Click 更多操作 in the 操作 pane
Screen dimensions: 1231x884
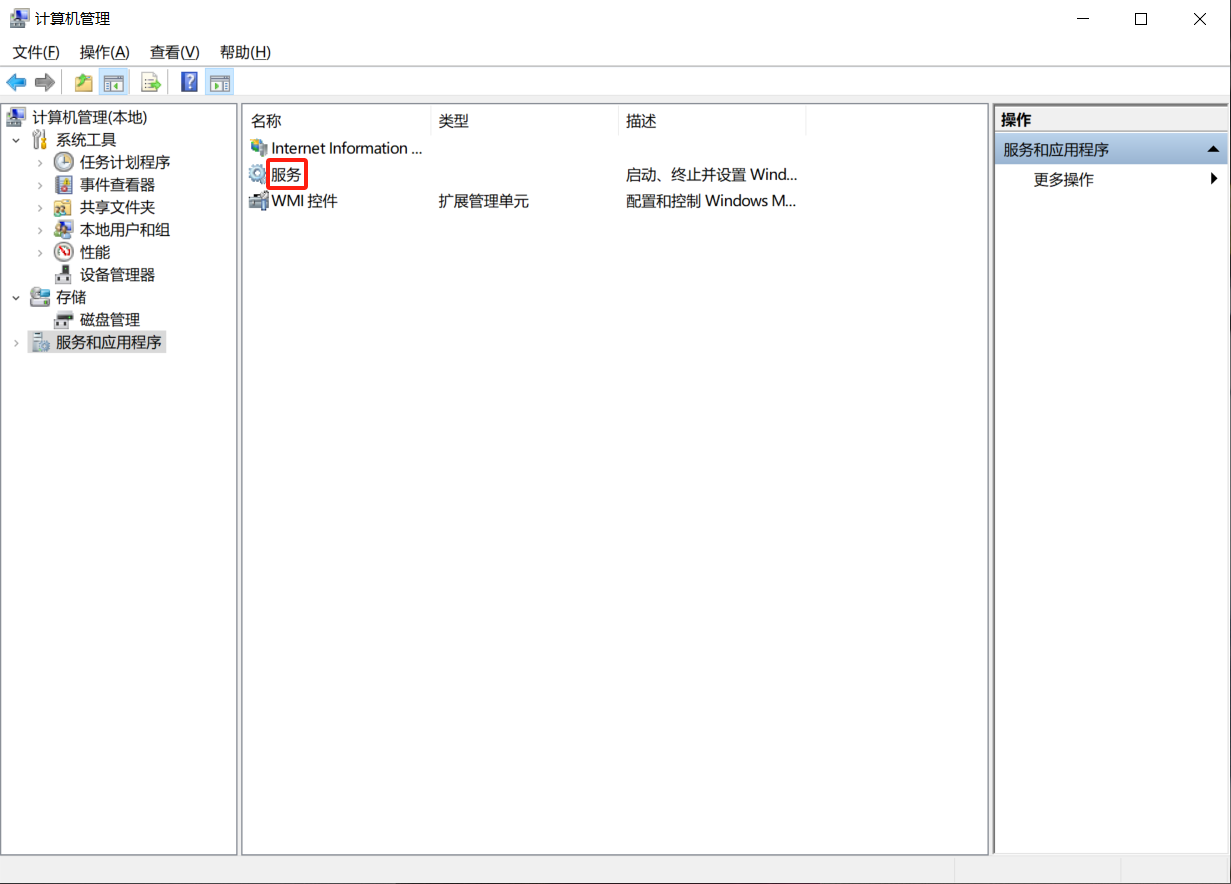pos(1064,176)
